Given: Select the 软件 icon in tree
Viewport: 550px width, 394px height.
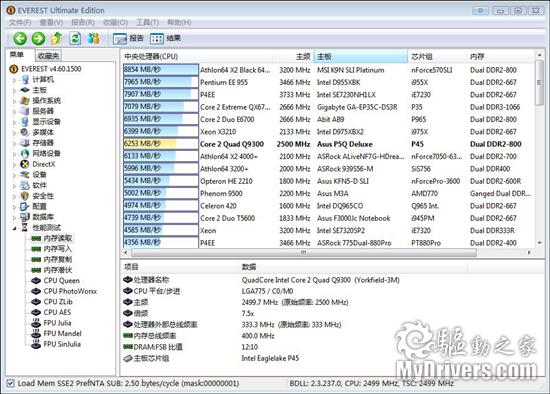Looking at the screenshot, I should coord(25,185).
